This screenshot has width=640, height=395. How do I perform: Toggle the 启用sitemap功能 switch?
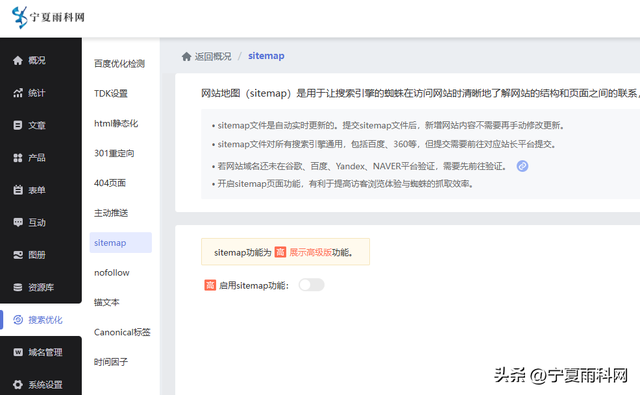[311, 285]
